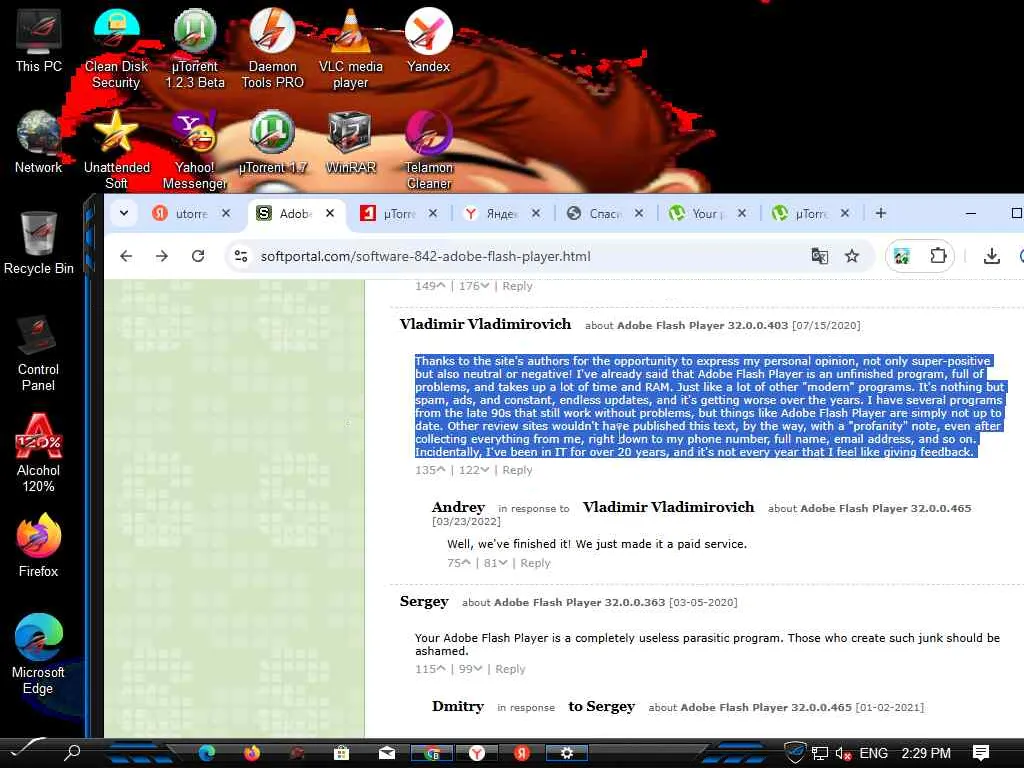Launch Microsoft Edge from the desktop
This screenshot has width=1024, height=768.
tap(38, 656)
